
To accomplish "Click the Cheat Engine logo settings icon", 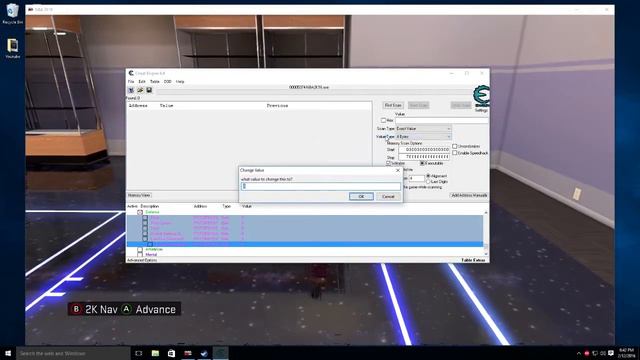I will (x=481, y=96).
